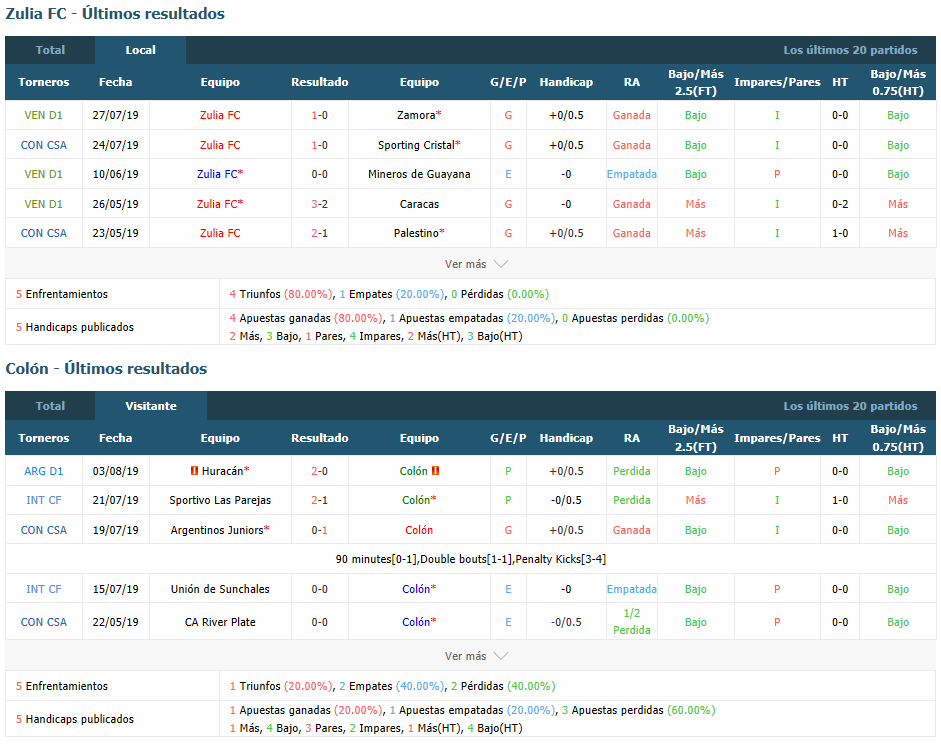
Task: Click 'Impares/Pares' header in Colón table
Action: 777,438
